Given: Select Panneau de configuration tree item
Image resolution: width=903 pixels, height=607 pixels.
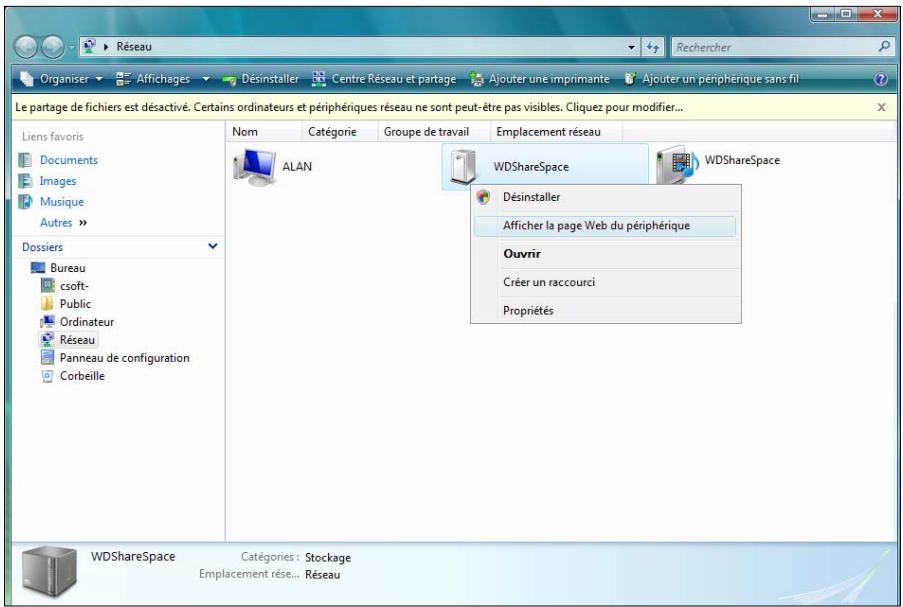Looking at the screenshot, I should click(x=124, y=358).
